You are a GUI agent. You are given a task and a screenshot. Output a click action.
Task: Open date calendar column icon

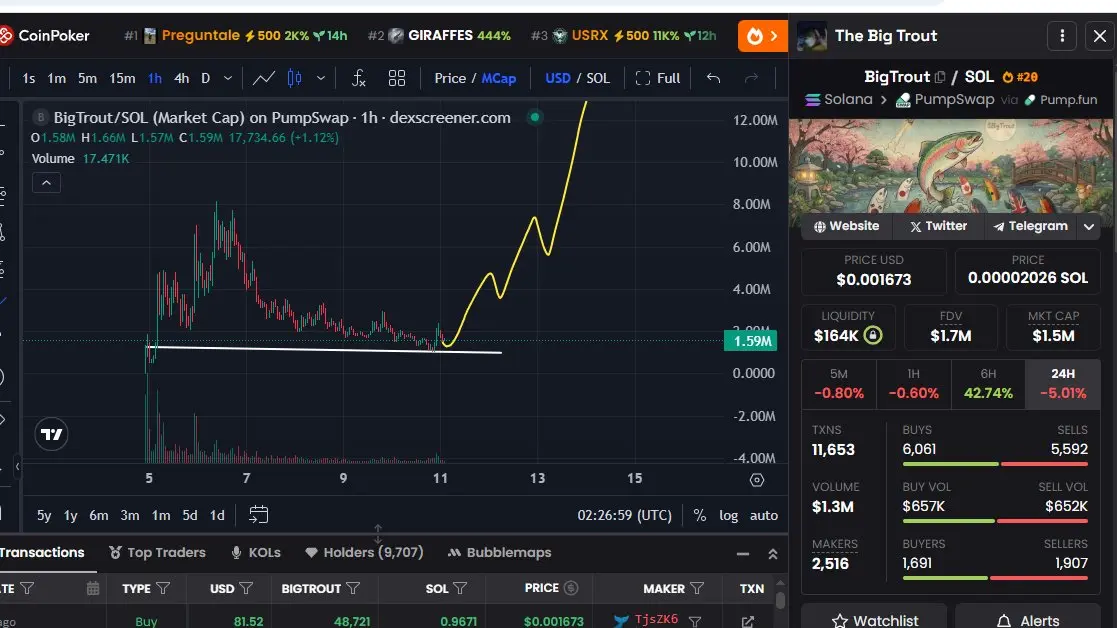93,588
